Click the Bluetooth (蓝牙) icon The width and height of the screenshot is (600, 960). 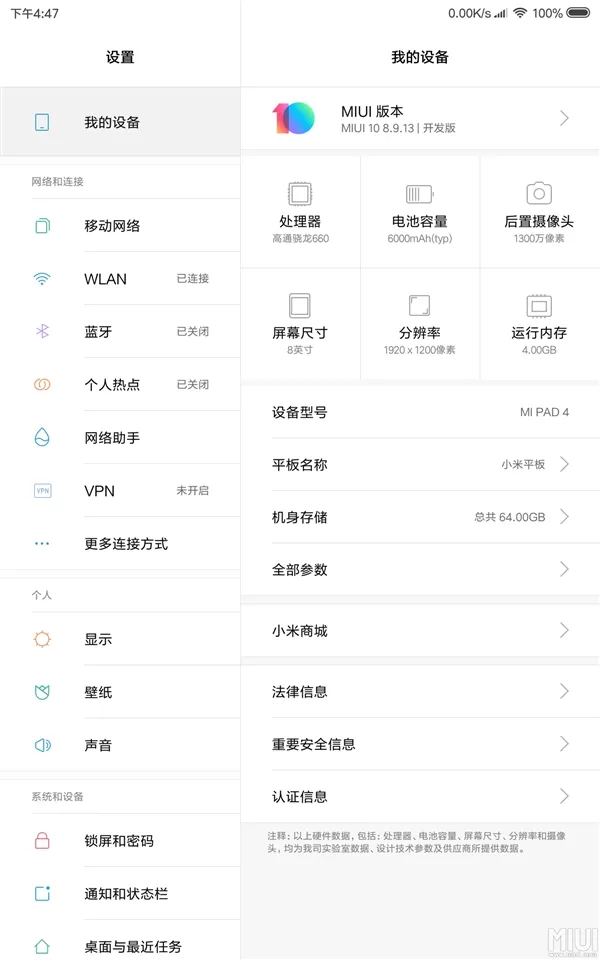click(x=42, y=332)
